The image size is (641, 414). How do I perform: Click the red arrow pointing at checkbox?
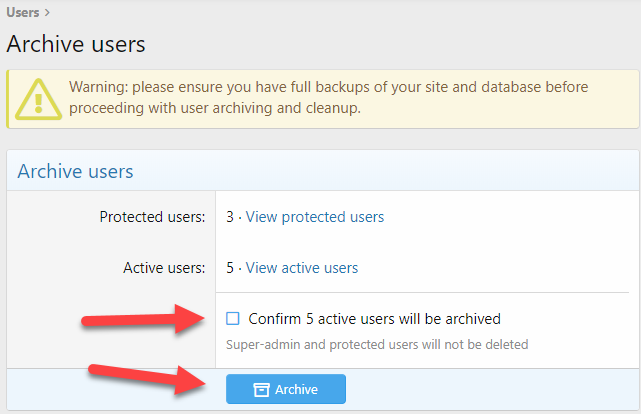click(143, 319)
